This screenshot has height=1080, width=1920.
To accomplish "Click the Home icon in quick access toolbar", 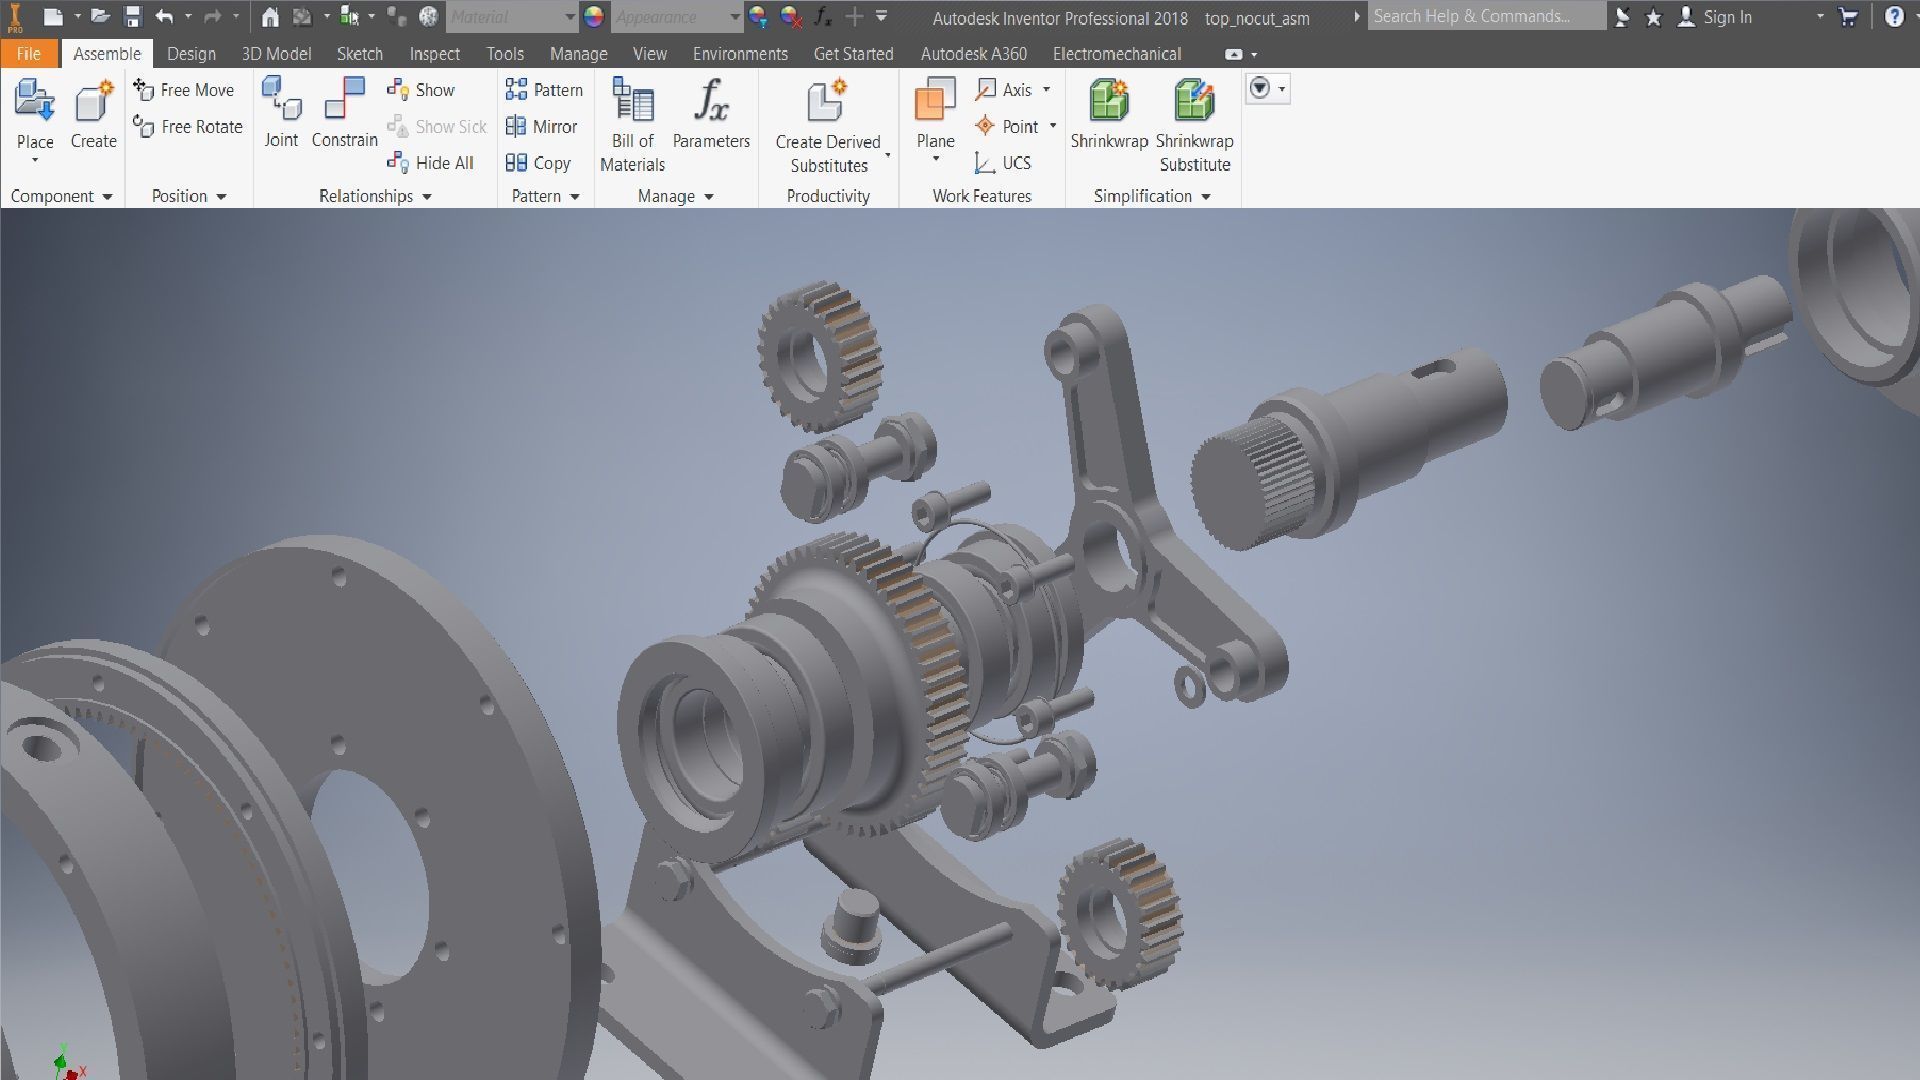I will click(270, 17).
